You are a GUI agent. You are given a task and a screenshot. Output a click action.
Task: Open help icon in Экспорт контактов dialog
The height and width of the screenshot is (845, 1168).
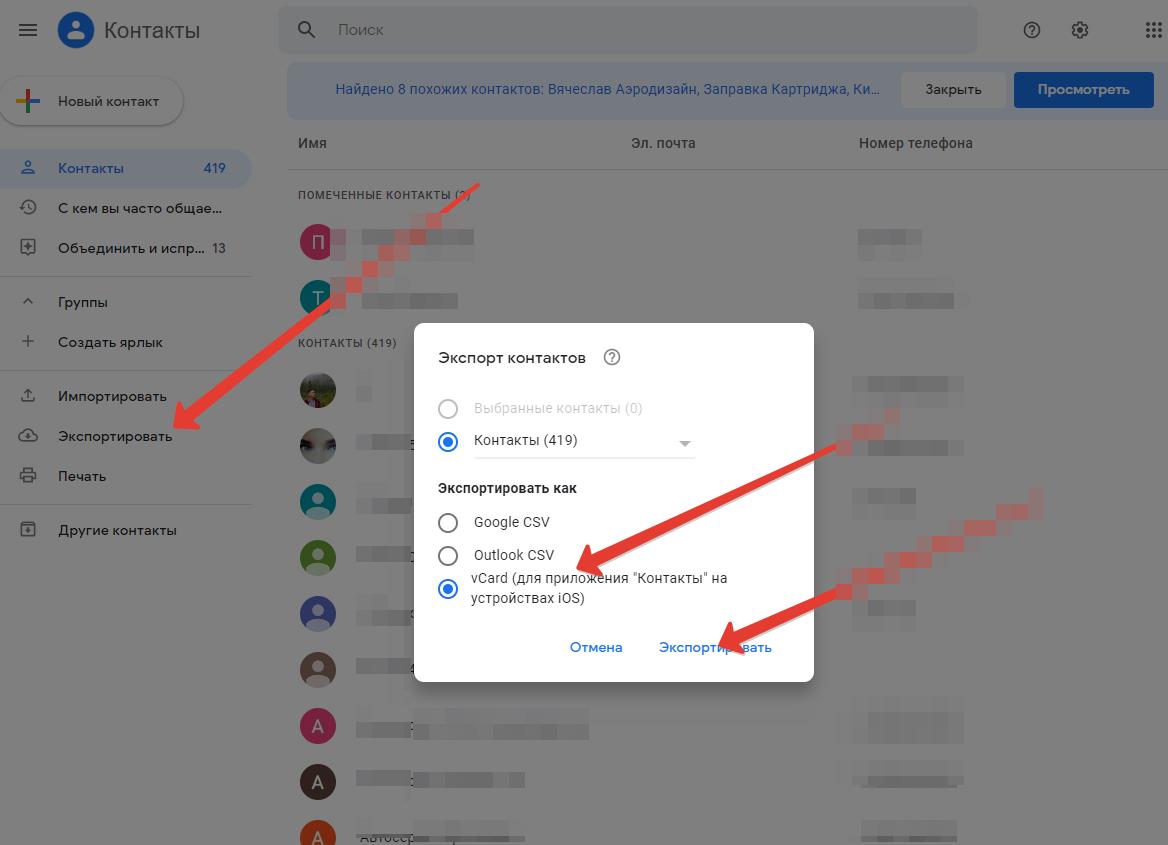click(612, 358)
